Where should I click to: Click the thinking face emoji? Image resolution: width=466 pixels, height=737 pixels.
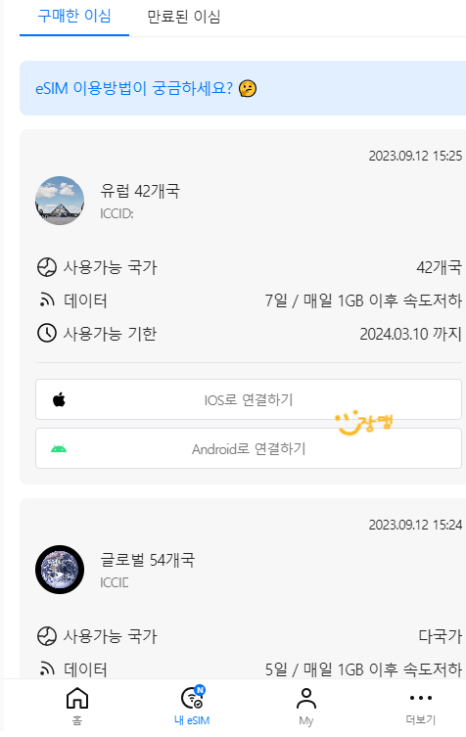coord(248,88)
